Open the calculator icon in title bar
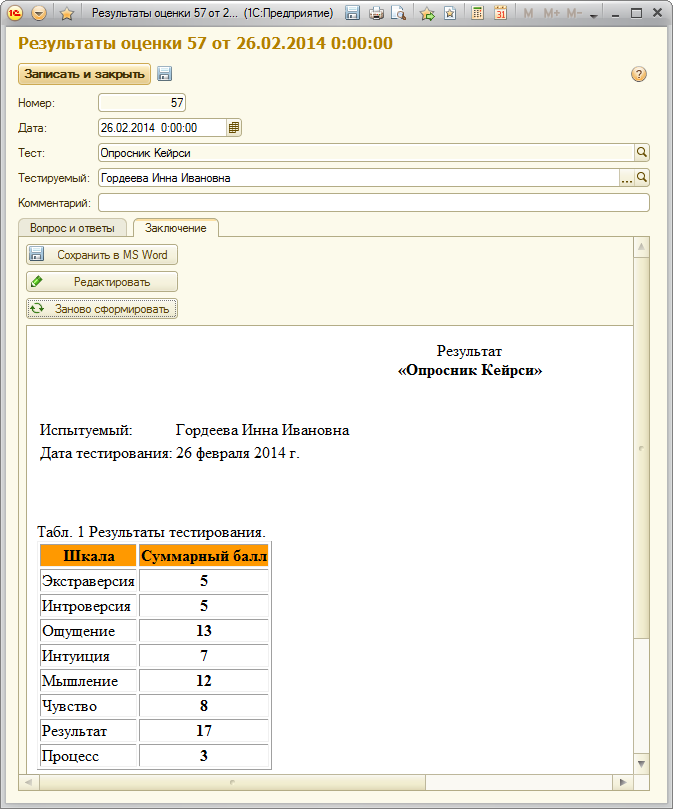Image resolution: width=673 pixels, height=809 pixels. tap(477, 13)
